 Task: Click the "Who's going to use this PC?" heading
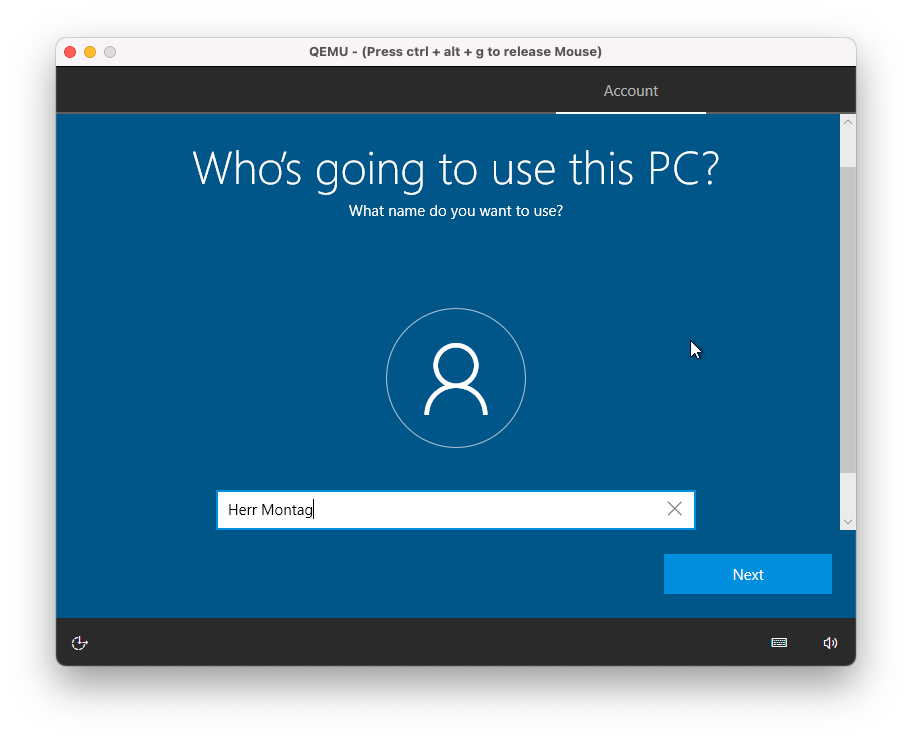456,168
